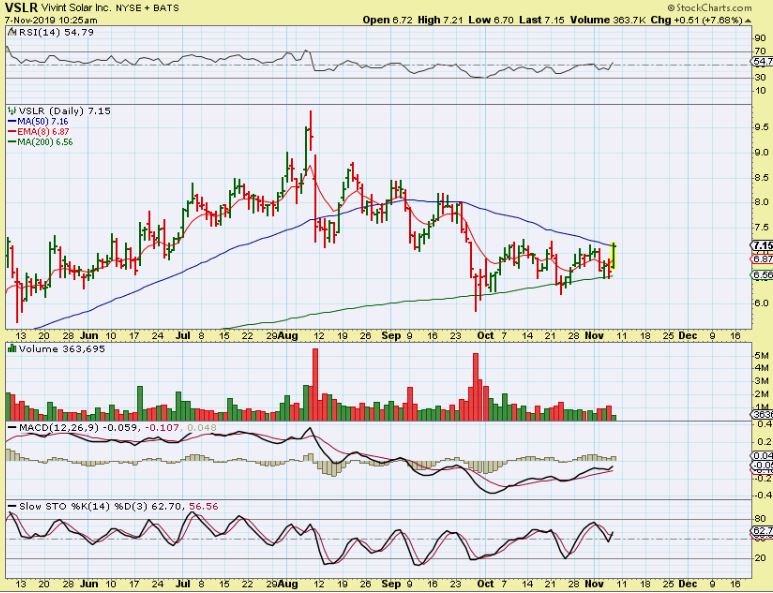The height and width of the screenshot is (593, 773).
Task: Click the 7-Nov-2019 10:25am timestamp
Action: tap(51, 20)
